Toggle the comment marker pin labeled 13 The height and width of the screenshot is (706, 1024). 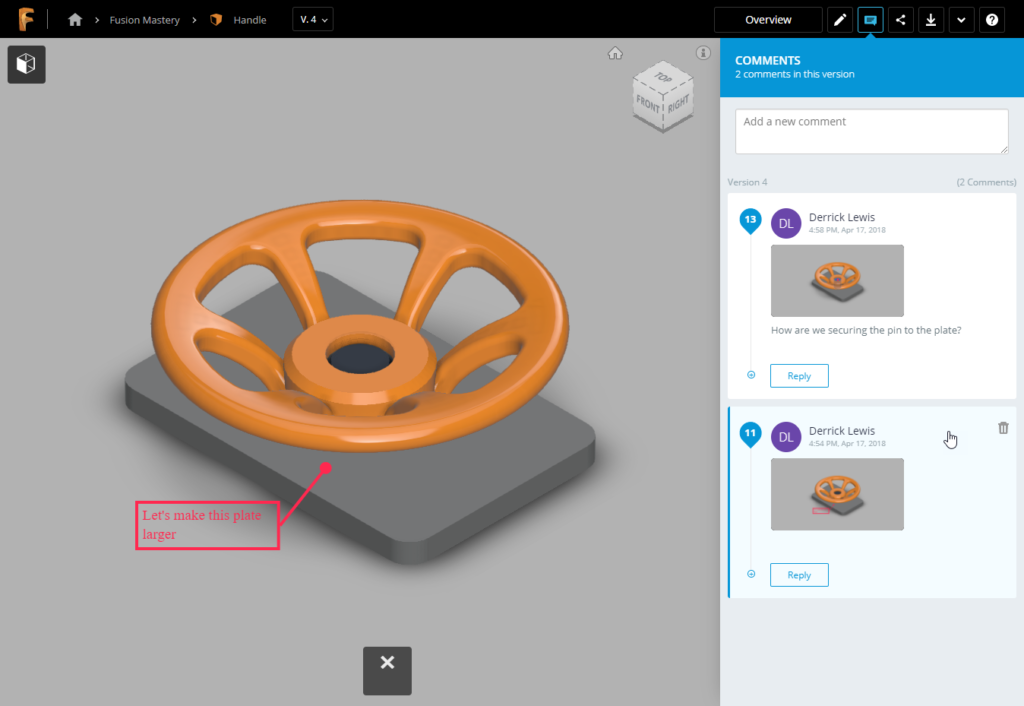click(x=750, y=219)
